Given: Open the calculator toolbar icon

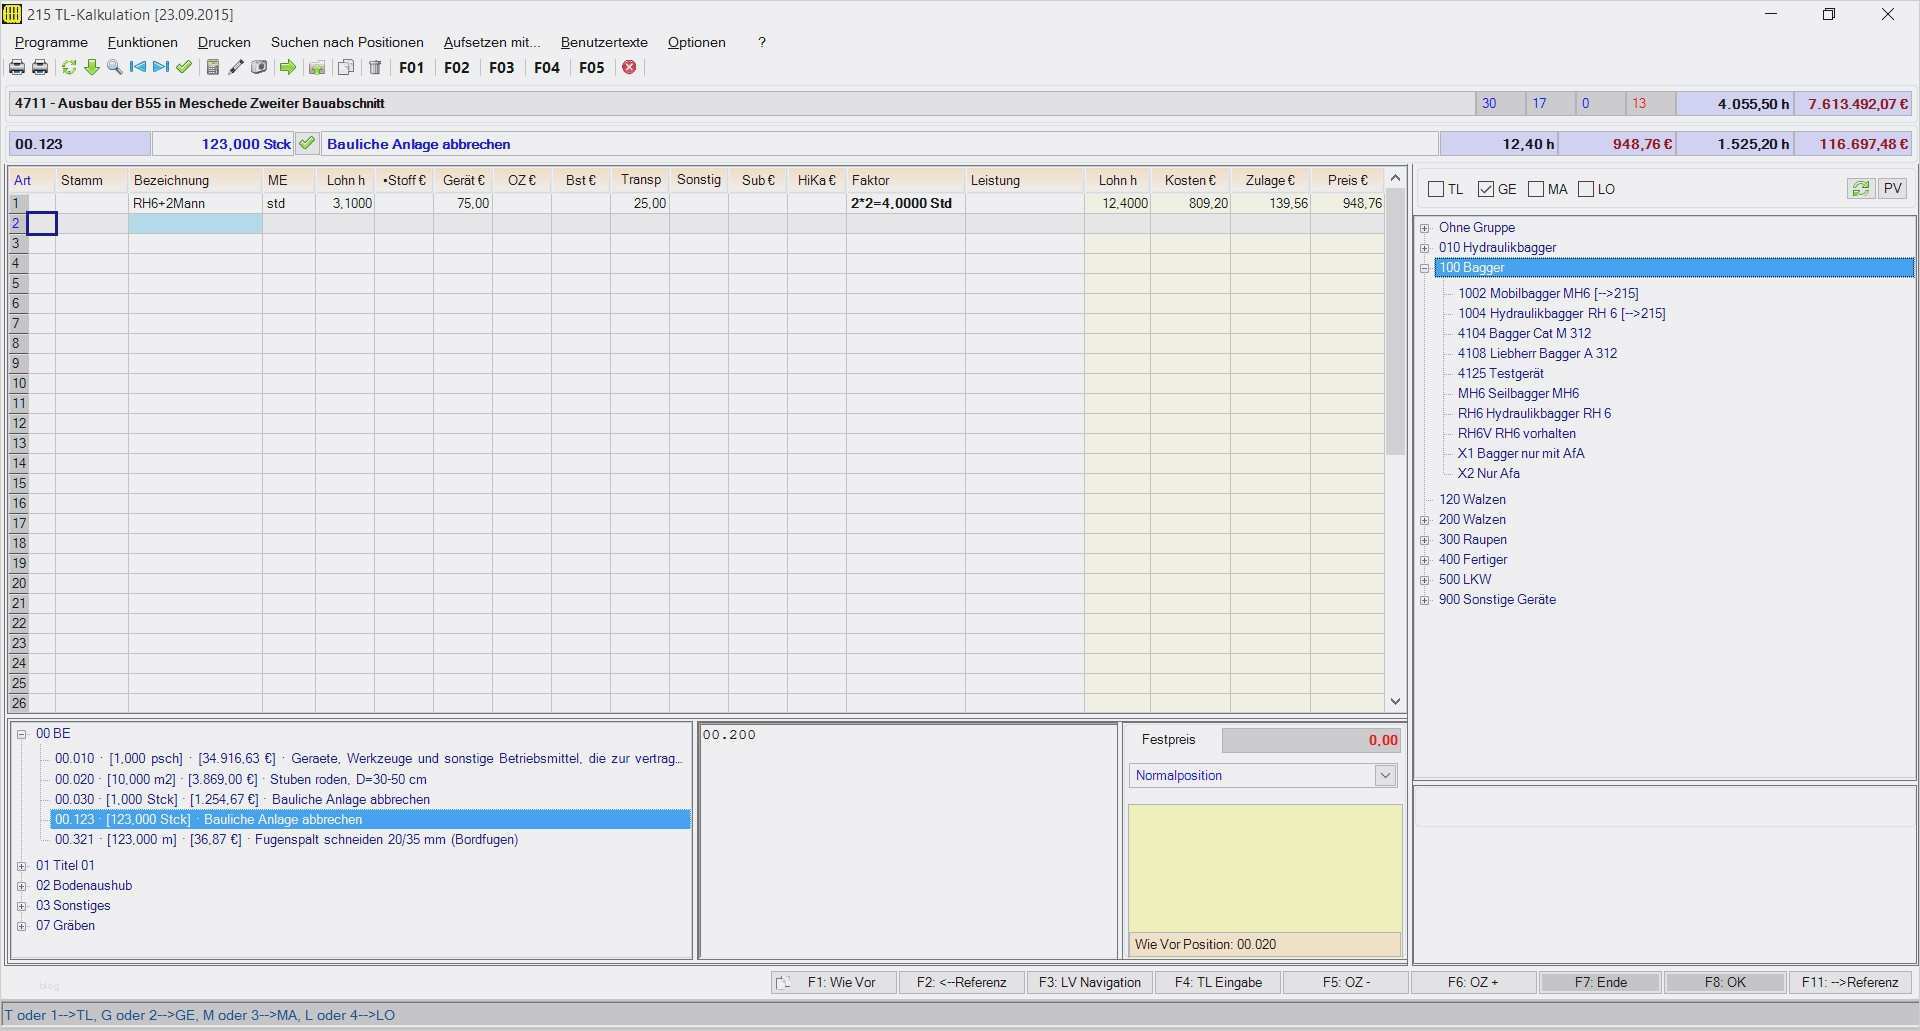Looking at the screenshot, I should 212,67.
